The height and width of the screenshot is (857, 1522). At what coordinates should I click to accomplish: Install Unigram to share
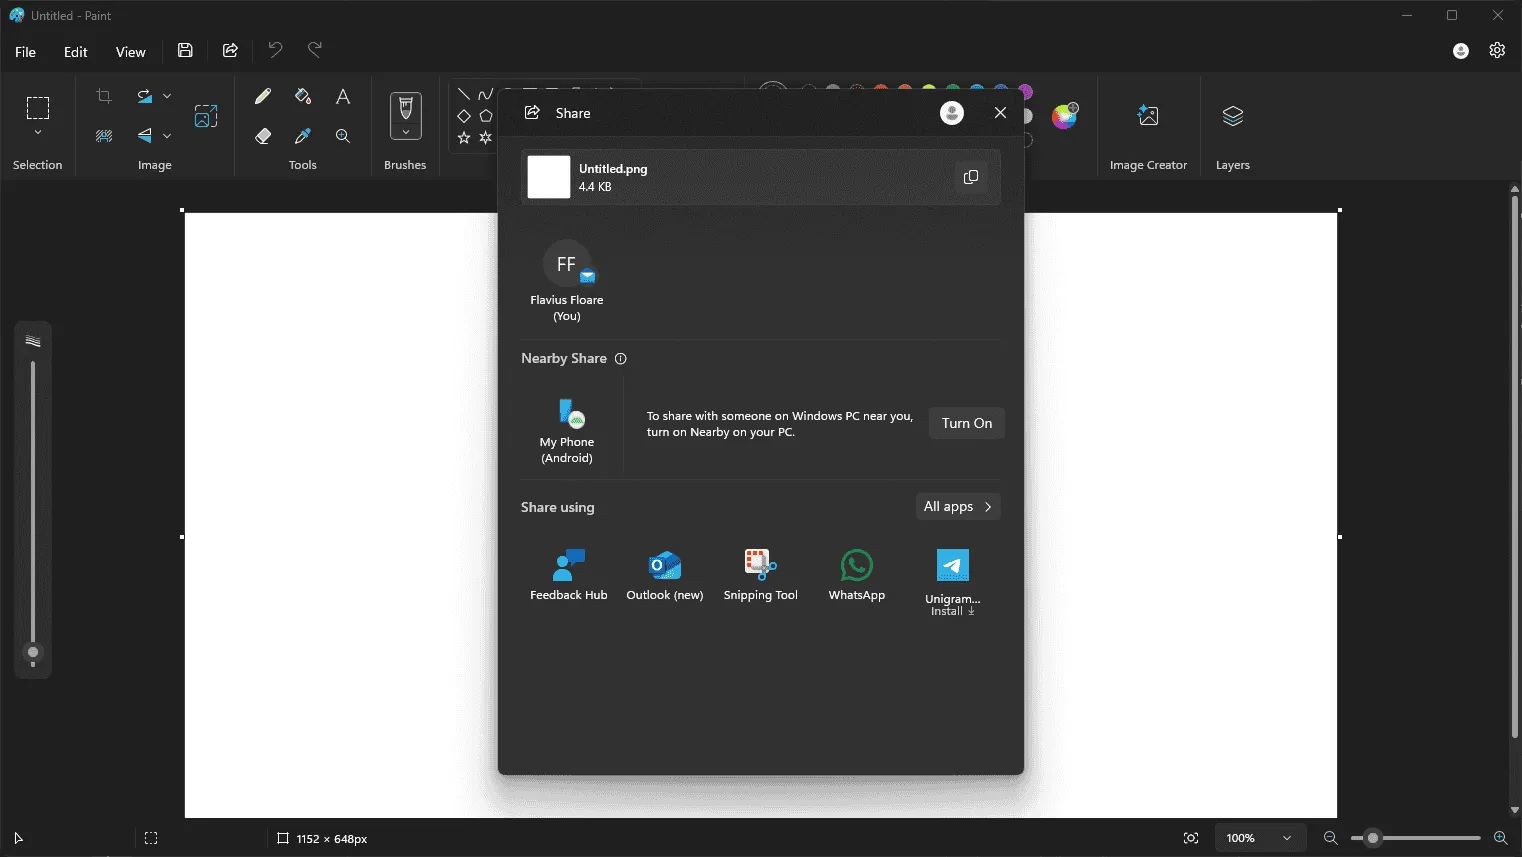point(953,582)
